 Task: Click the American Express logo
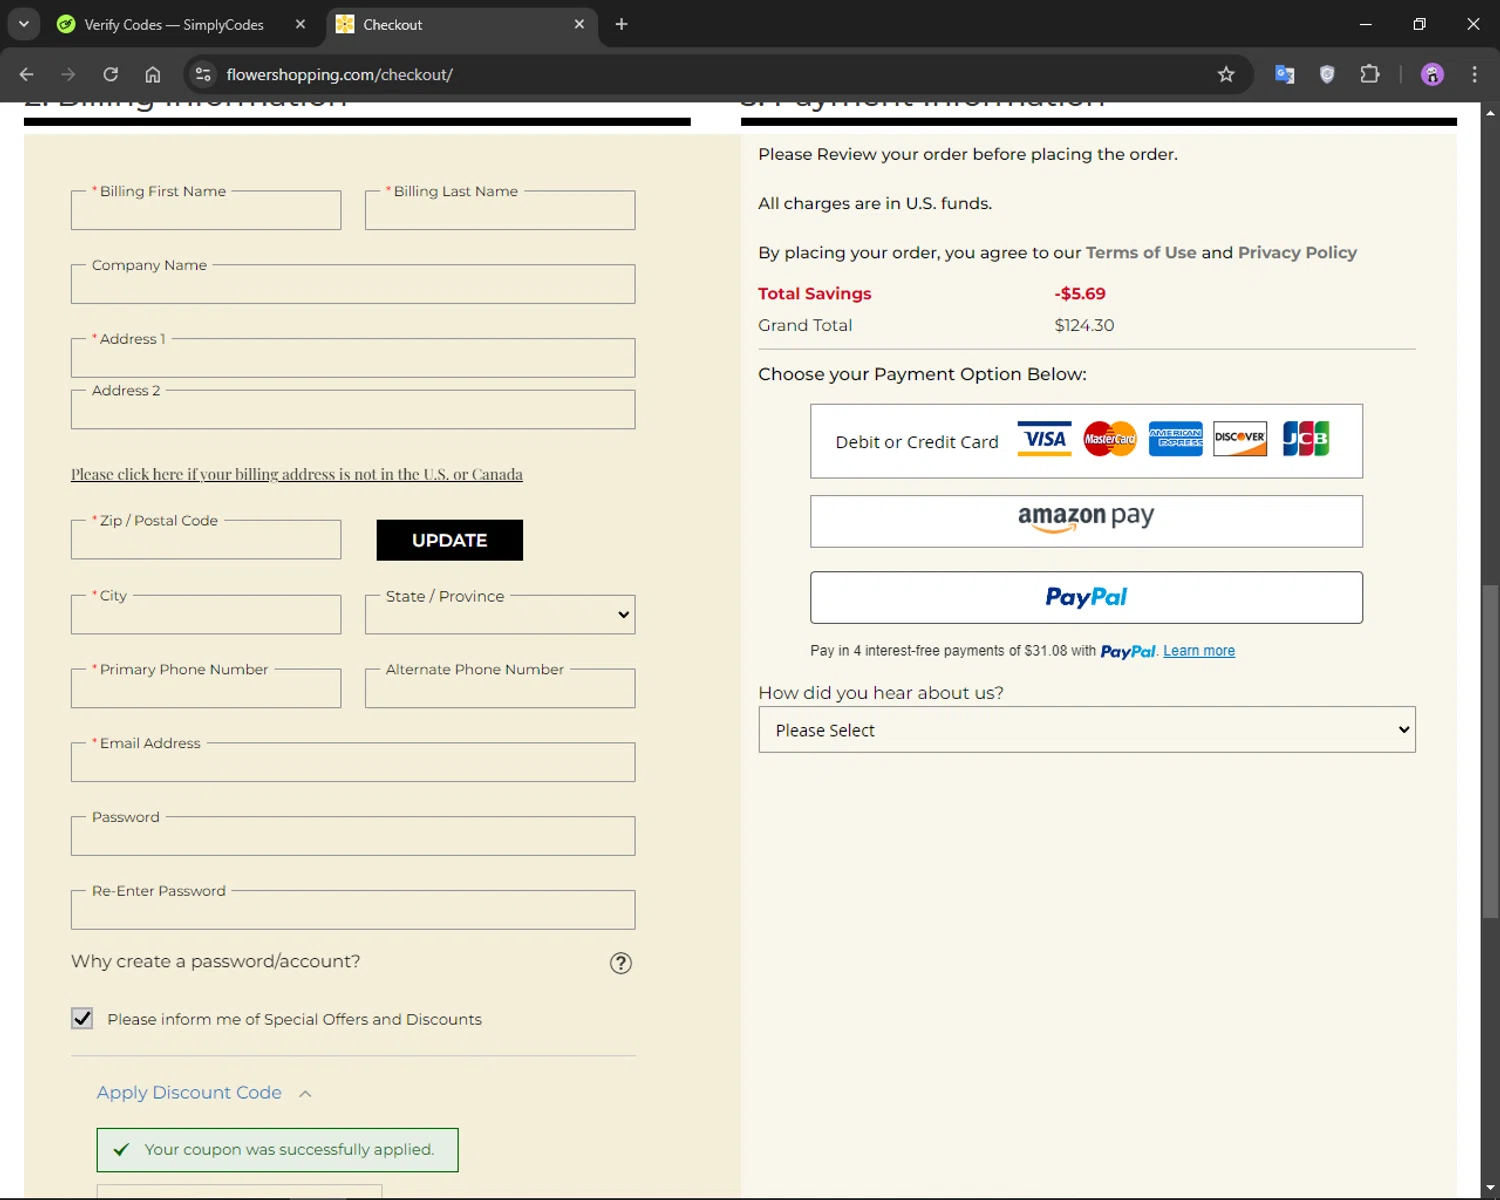(x=1175, y=439)
